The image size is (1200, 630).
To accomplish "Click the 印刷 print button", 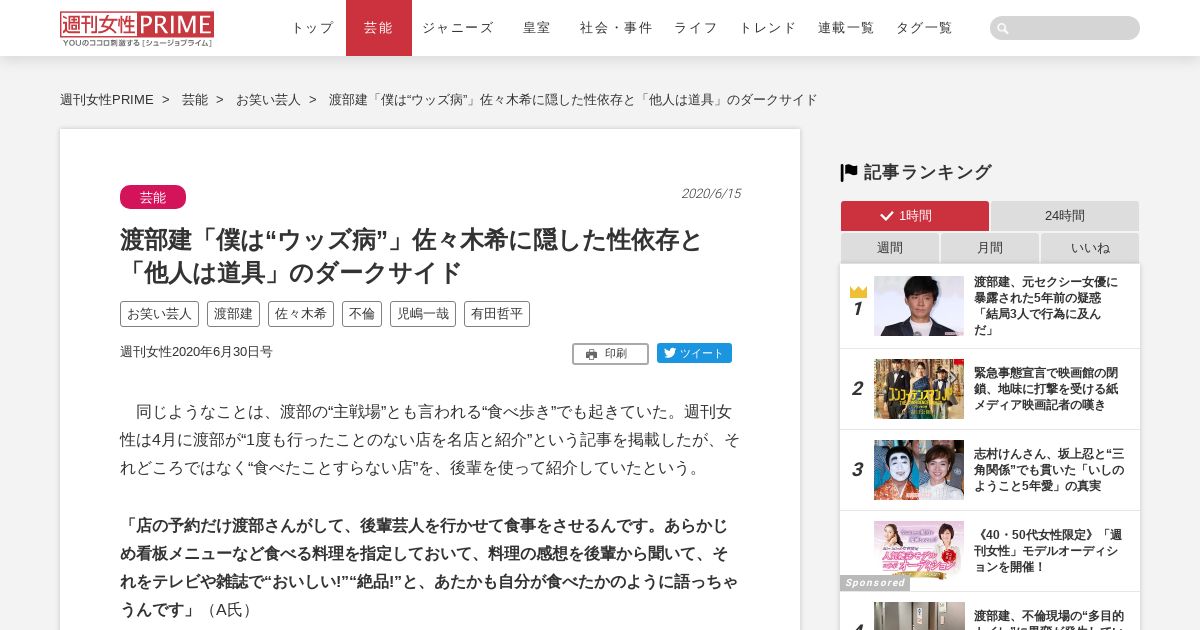I will point(610,354).
